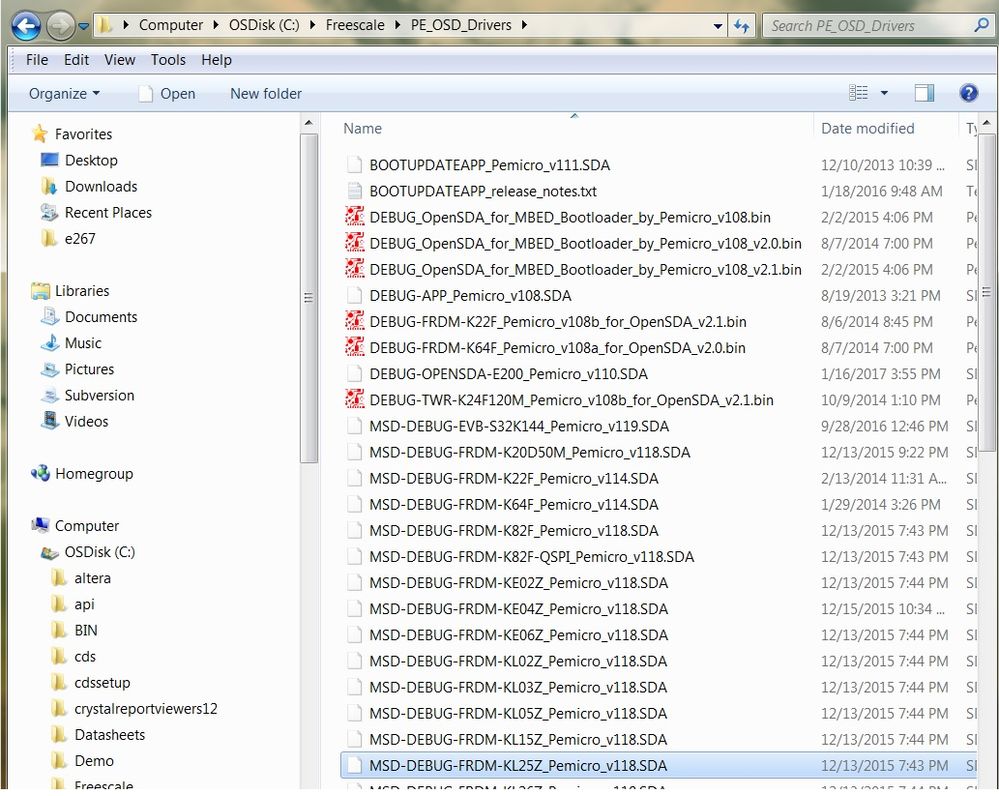Click the Downloads folder icon

(x=49, y=186)
